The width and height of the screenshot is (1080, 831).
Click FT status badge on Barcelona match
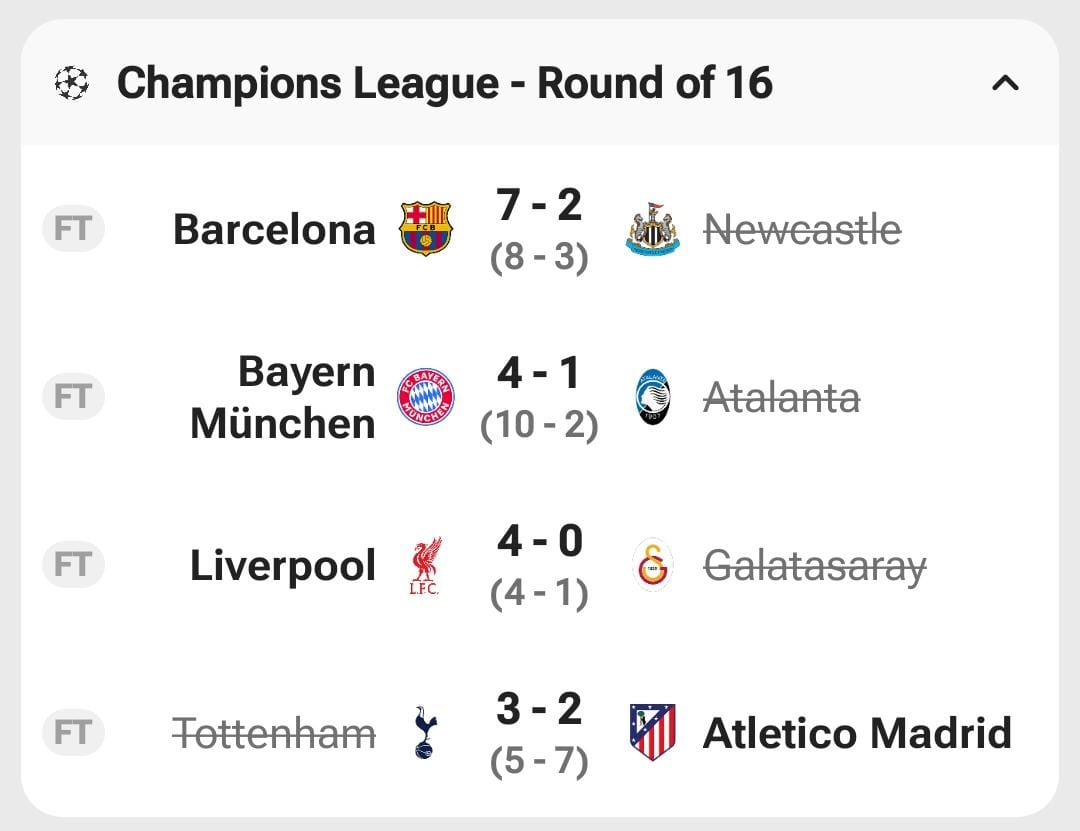point(73,229)
